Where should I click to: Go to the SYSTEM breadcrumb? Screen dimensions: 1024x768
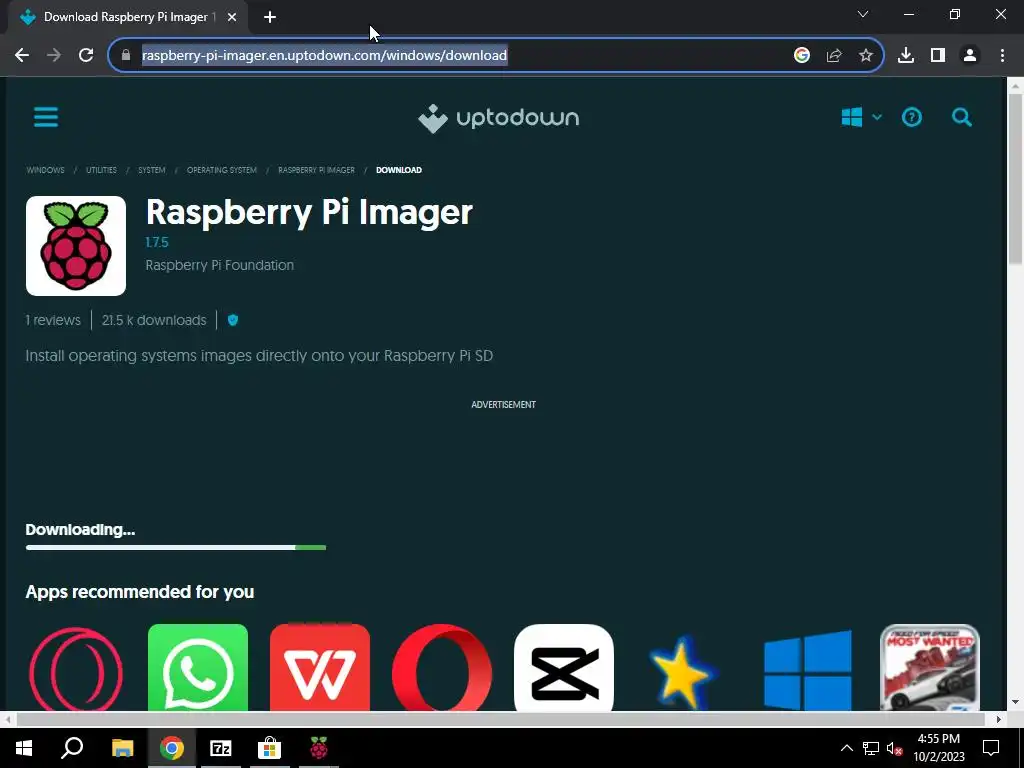click(x=152, y=170)
